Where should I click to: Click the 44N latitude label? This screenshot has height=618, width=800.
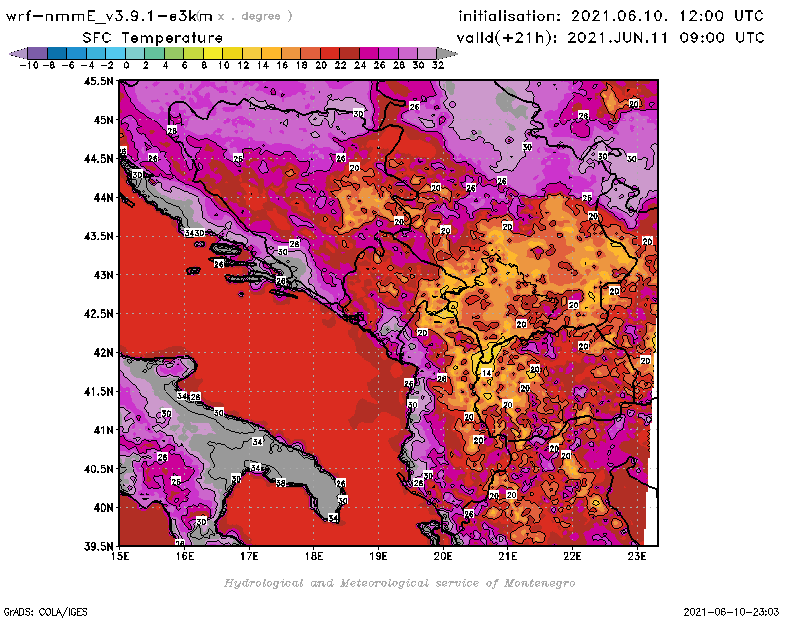[x=103, y=197]
